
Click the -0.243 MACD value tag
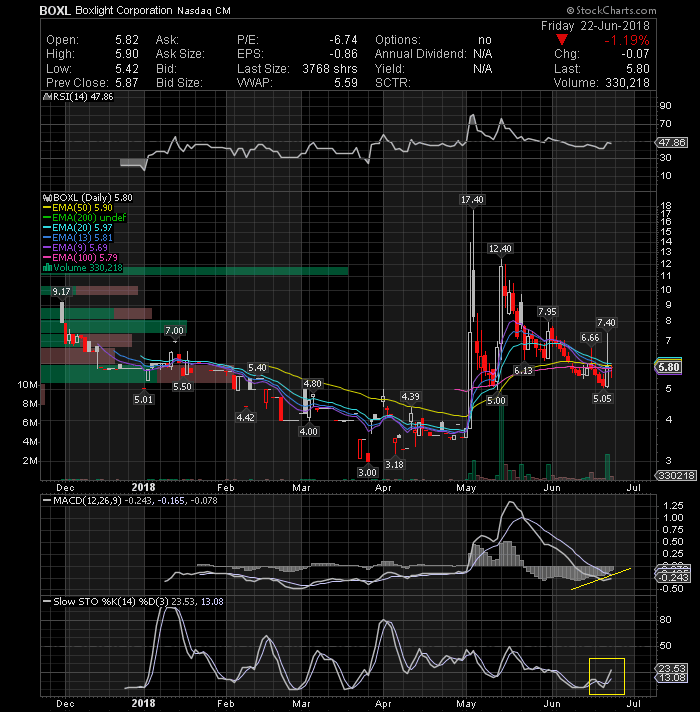(x=673, y=578)
